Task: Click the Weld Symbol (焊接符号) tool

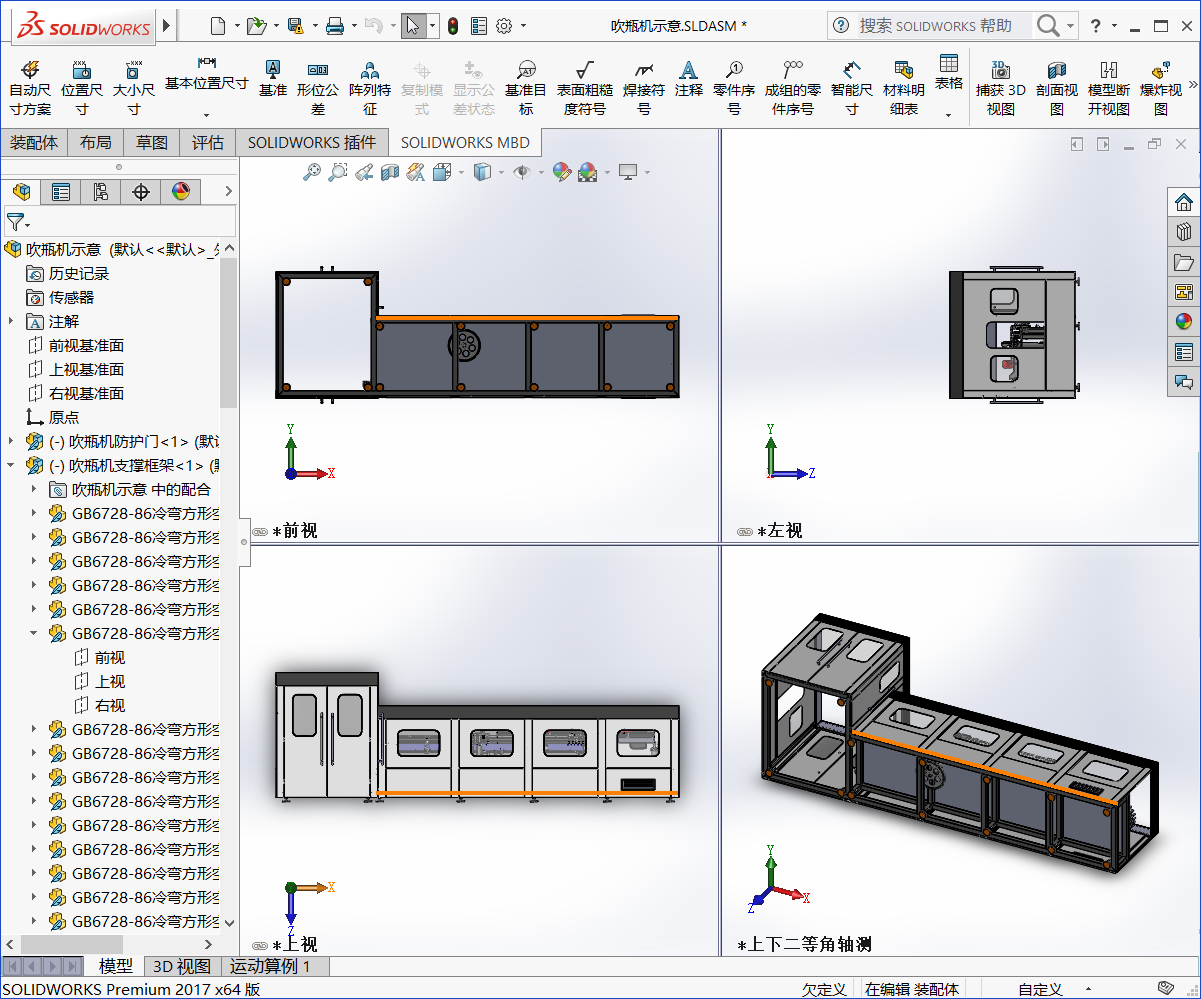Action: pos(644,87)
